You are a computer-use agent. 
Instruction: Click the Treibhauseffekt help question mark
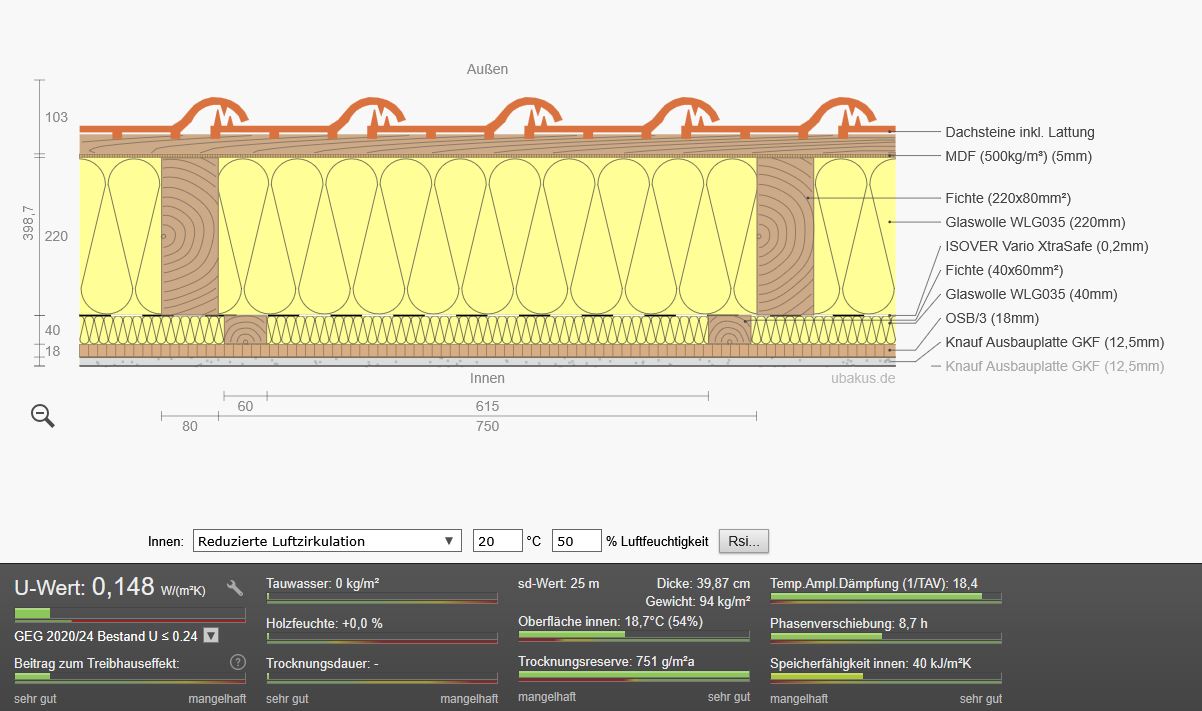click(238, 662)
